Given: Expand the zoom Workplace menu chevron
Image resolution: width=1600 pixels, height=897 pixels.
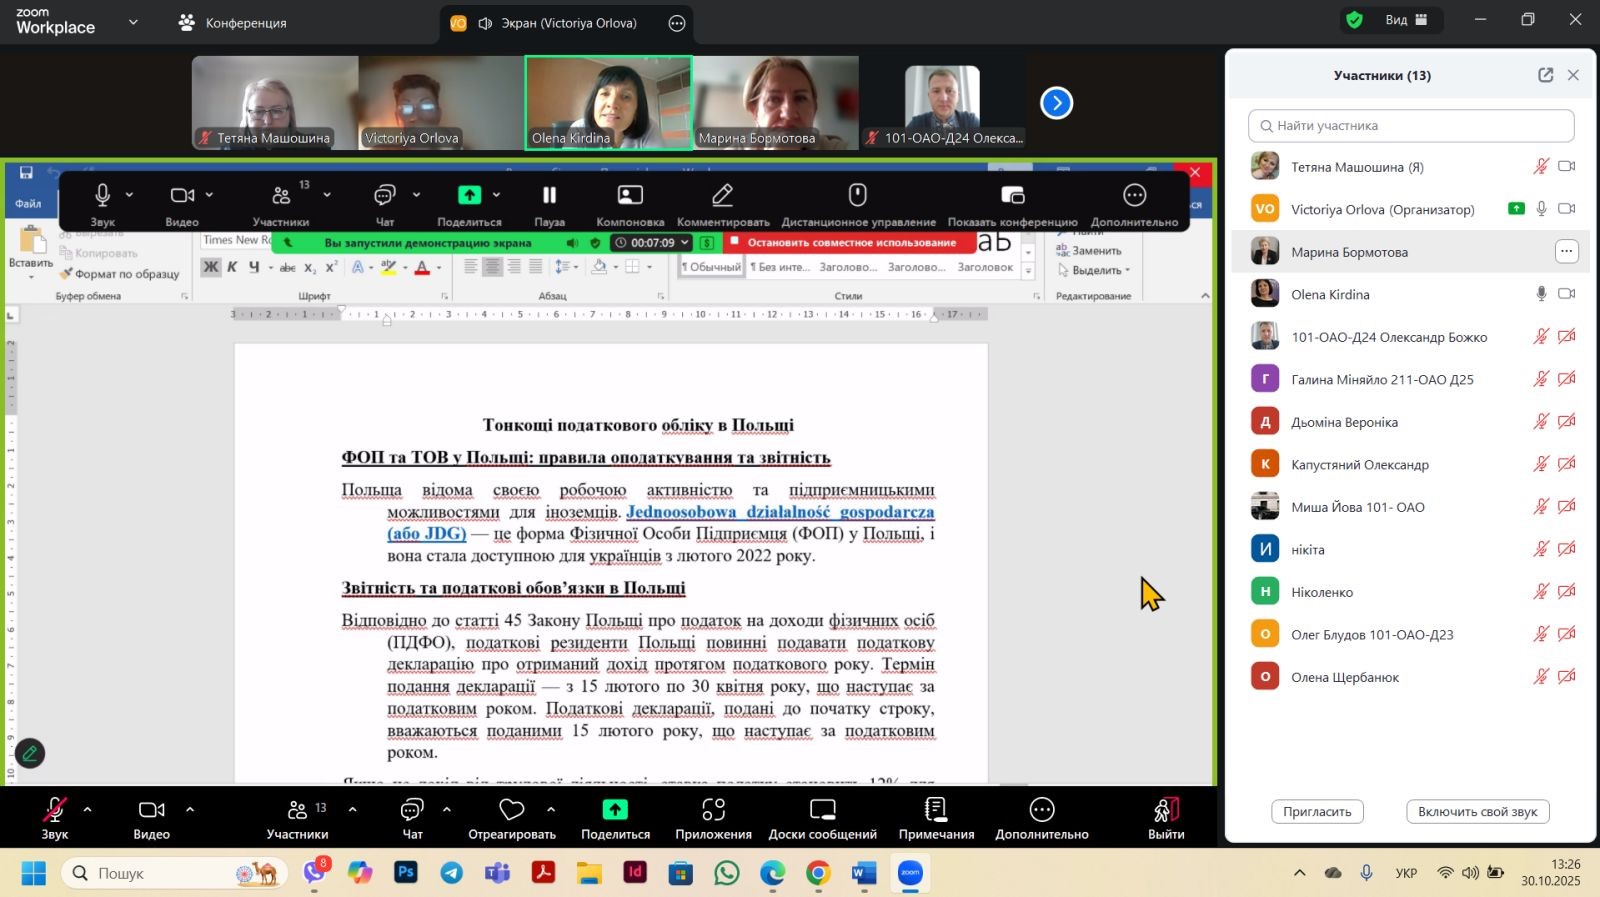Looking at the screenshot, I should coord(133,21).
